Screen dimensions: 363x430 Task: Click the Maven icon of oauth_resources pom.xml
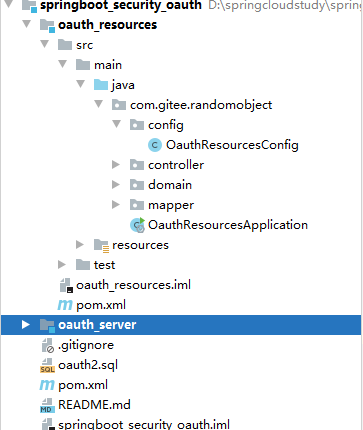[65, 305]
